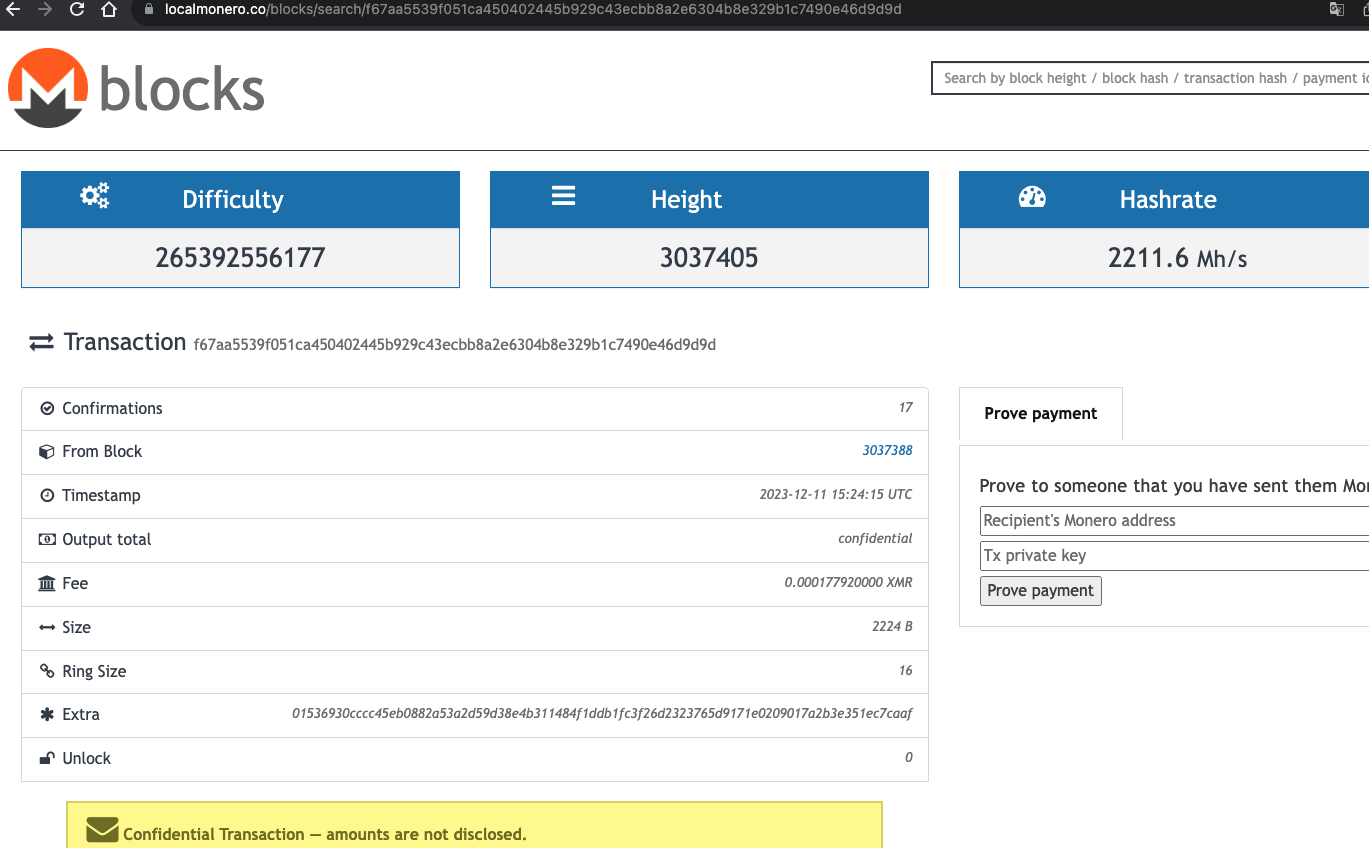This screenshot has width=1369, height=848.
Task: Click the Unlock padlock icon
Action: coord(46,758)
